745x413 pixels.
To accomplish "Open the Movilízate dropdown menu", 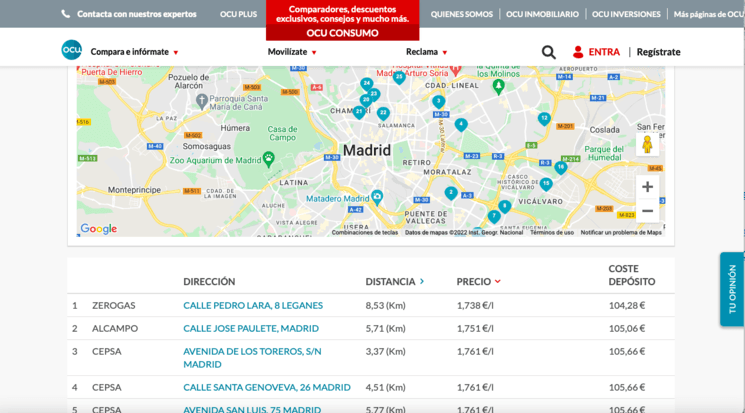I will coord(292,52).
